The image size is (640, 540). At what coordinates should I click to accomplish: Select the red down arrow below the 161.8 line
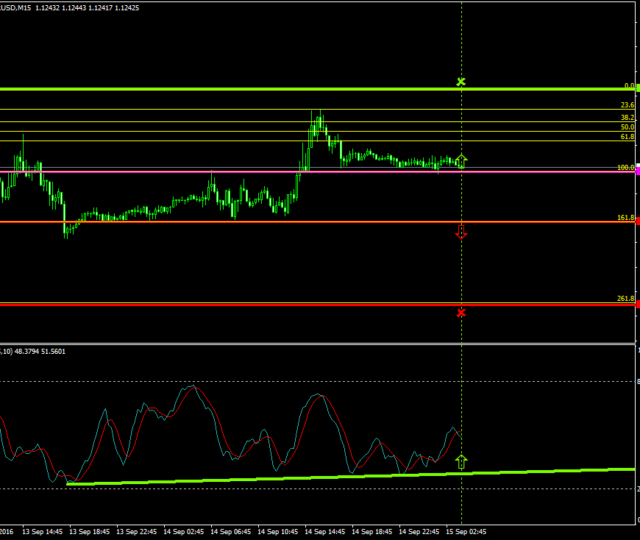click(461, 233)
